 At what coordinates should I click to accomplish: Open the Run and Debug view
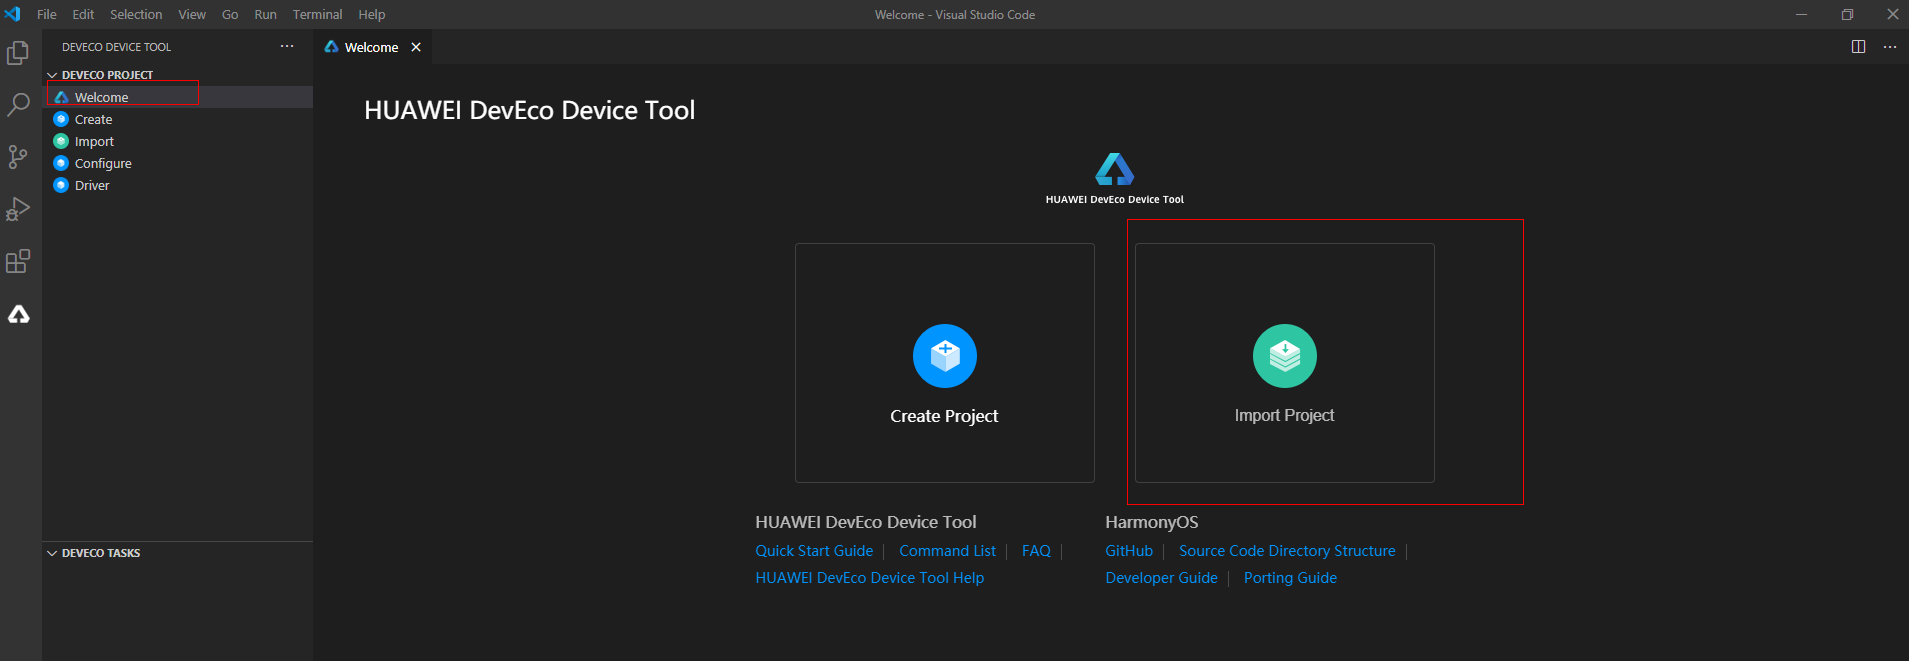(18, 209)
